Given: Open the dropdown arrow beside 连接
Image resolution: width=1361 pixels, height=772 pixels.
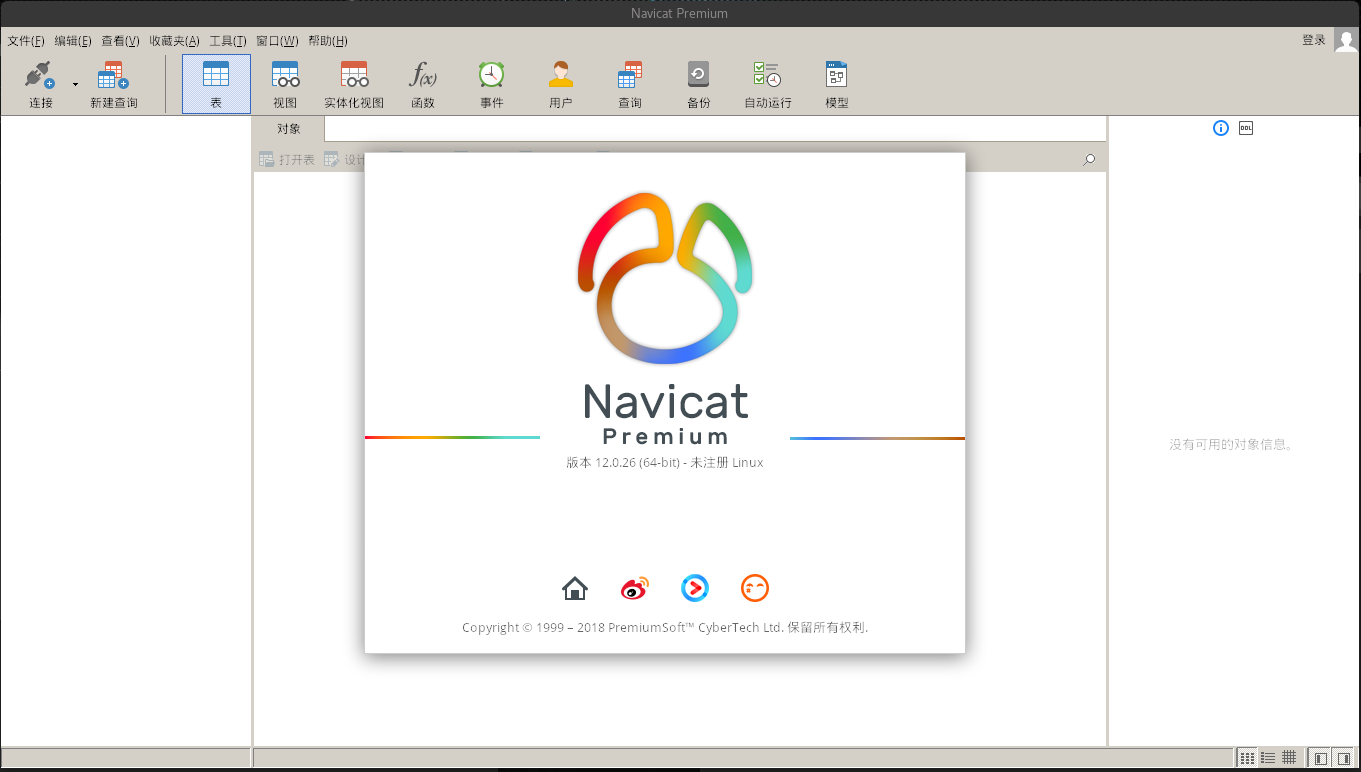Looking at the screenshot, I should (x=75, y=85).
